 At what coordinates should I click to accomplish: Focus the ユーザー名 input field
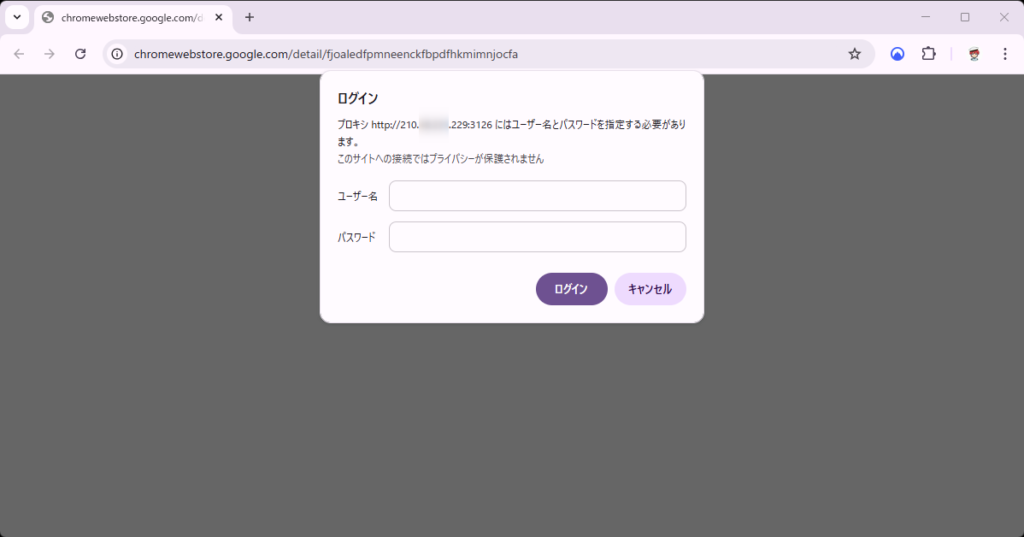[537, 196]
